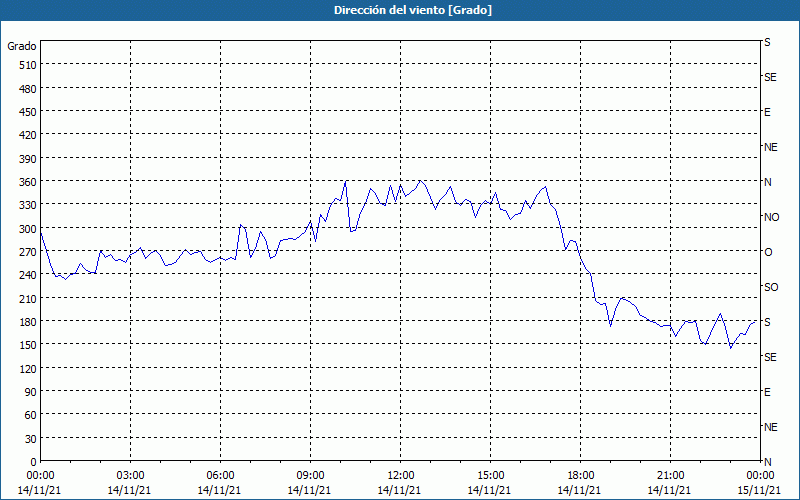Click the 270 y-axis label

tap(29, 252)
